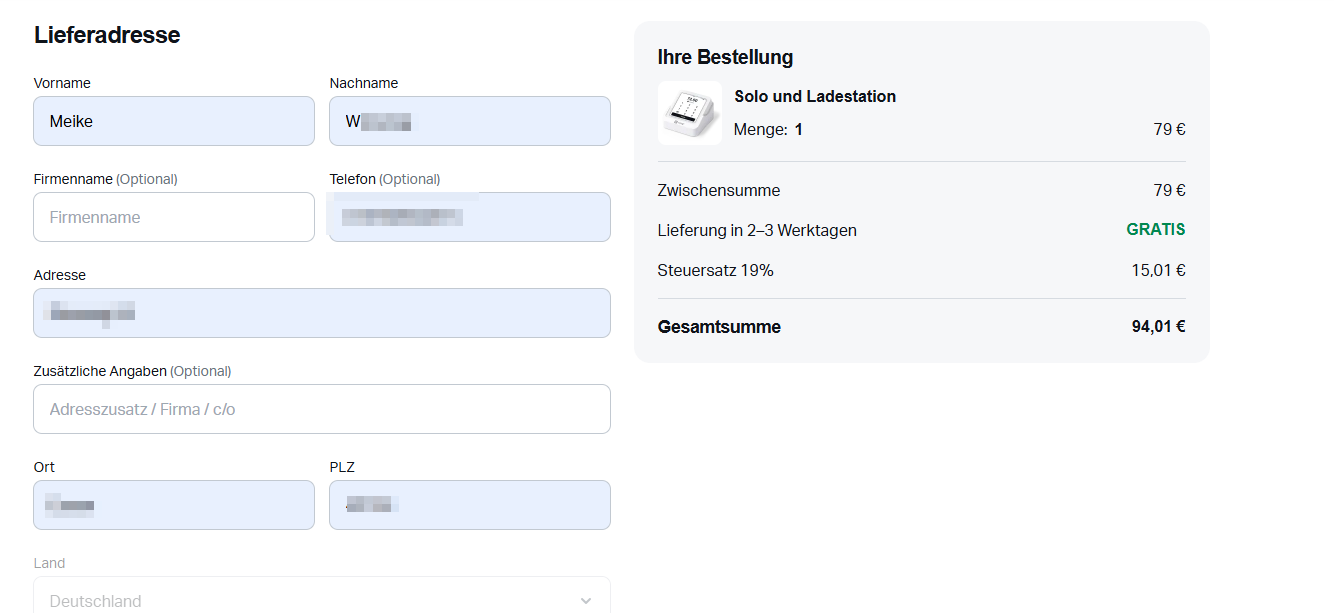
Task: Expand the Land dropdown chevron
Action: pyautogui.click(x=586, y=601)
